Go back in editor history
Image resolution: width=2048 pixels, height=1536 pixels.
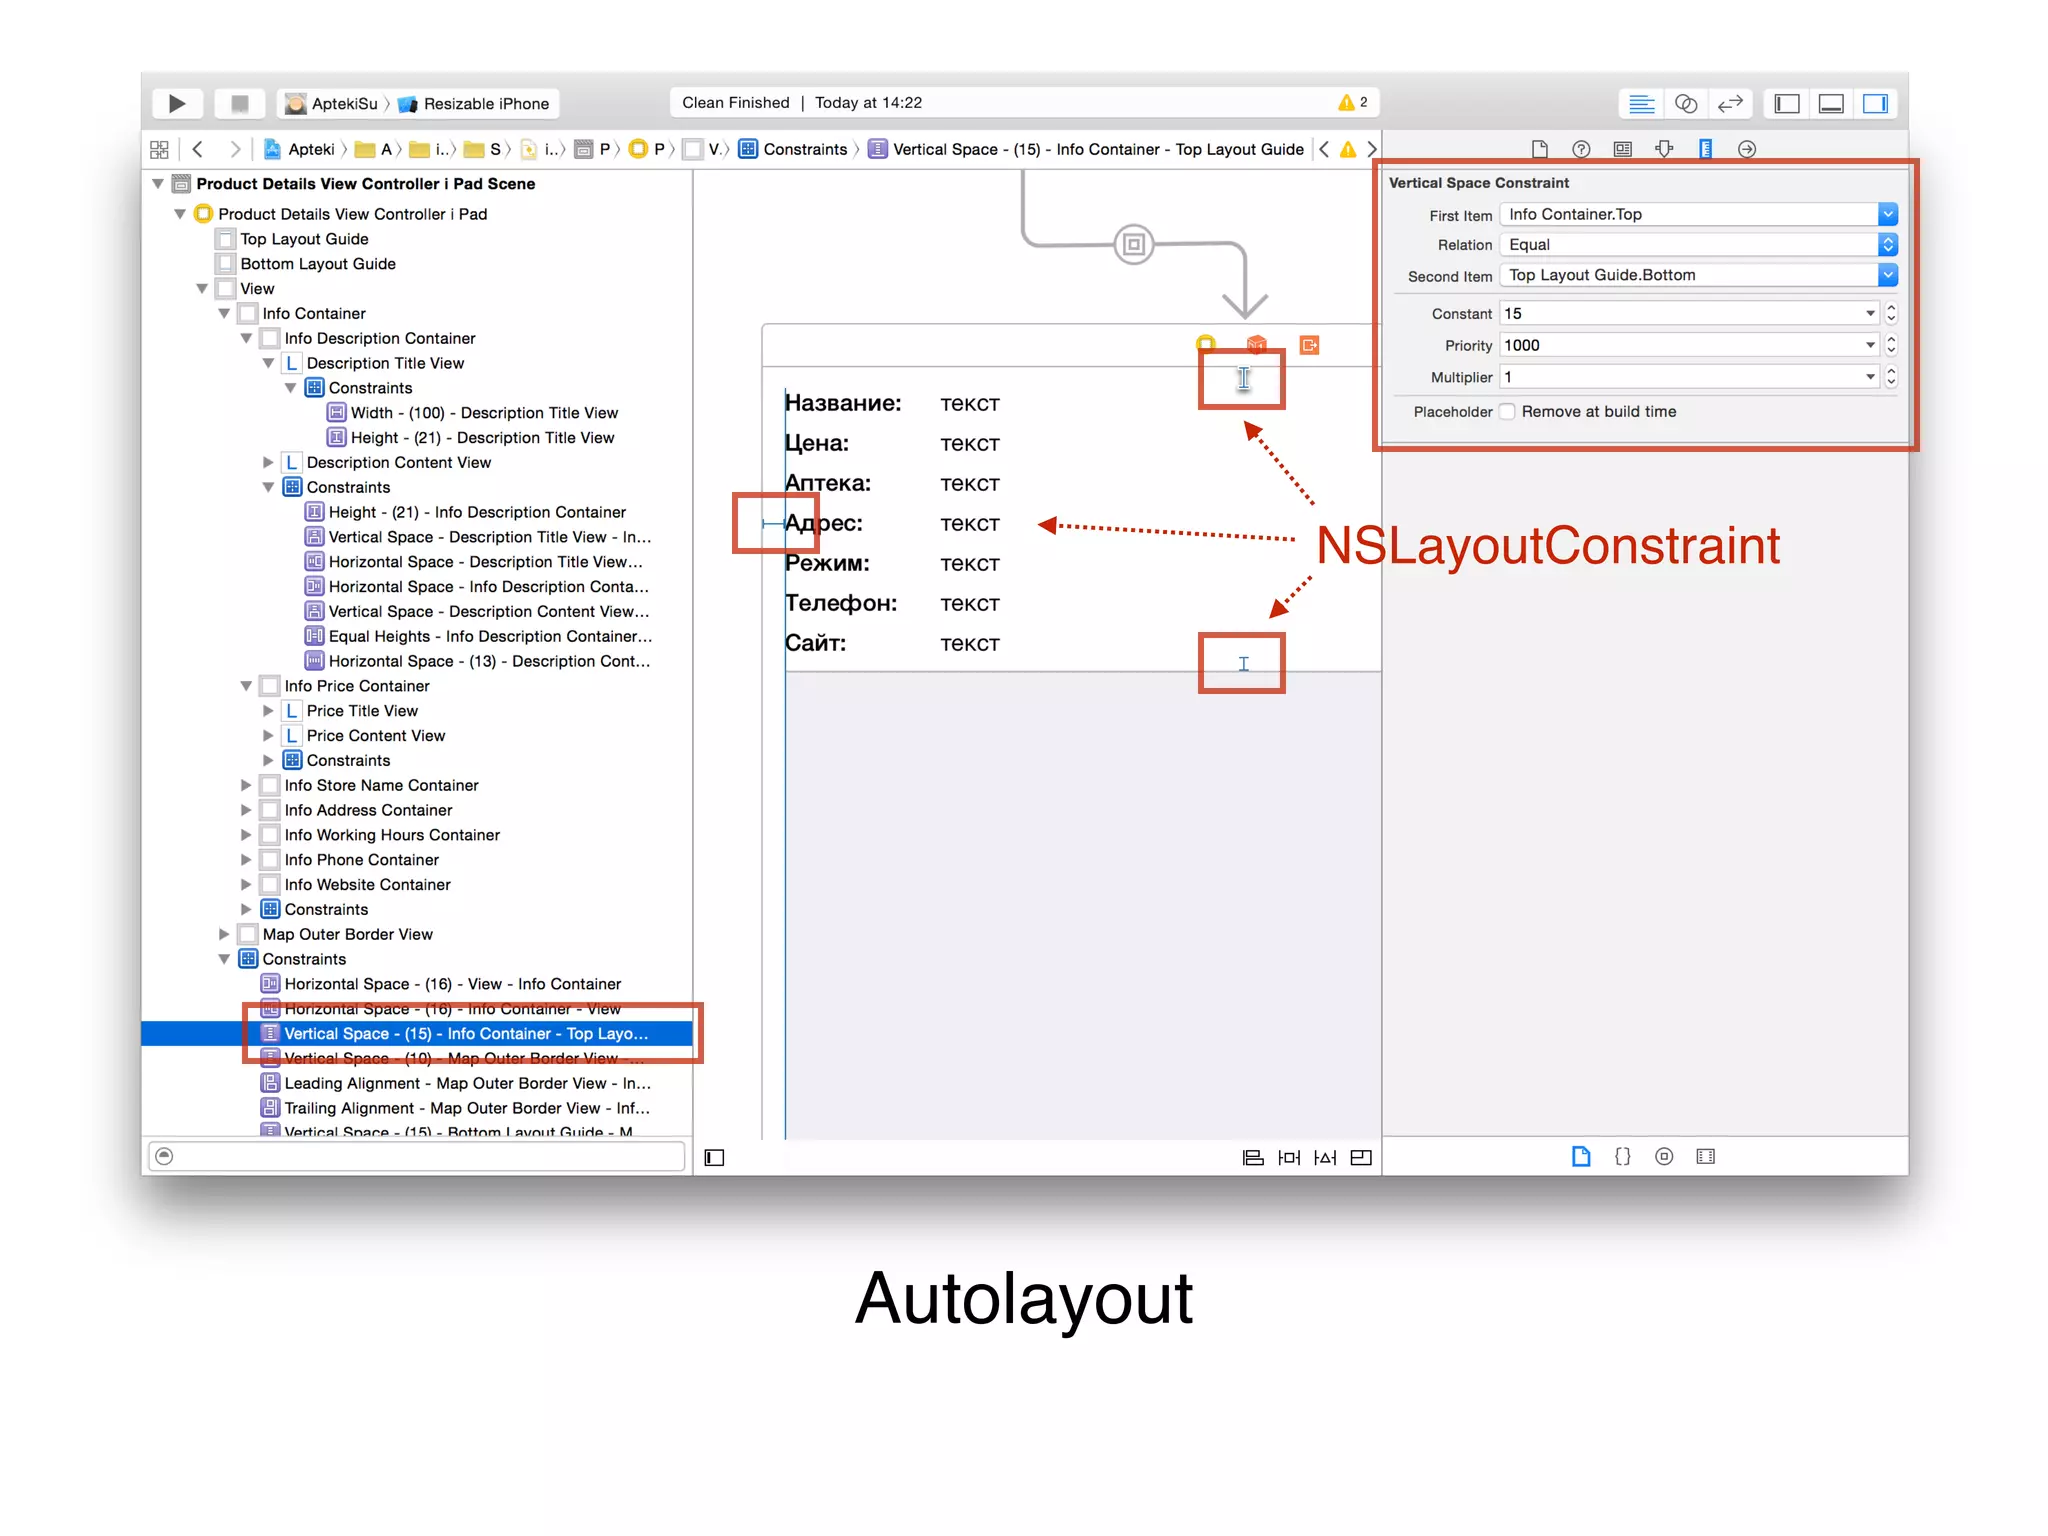tap(198, 149)
